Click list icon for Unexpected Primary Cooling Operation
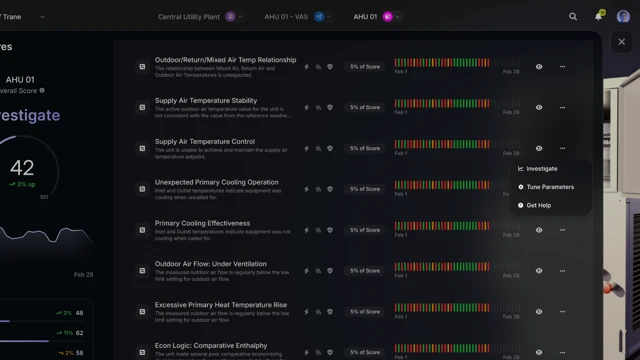Screen dimensions: 640x360 coord(142,189)
